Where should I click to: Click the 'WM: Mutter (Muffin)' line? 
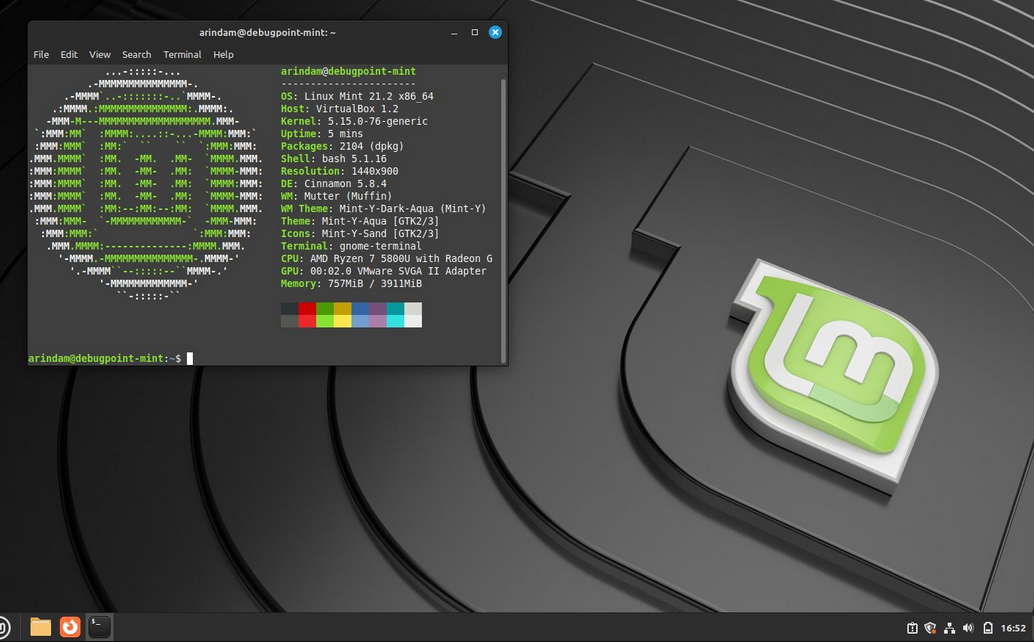tap(336, 196)
